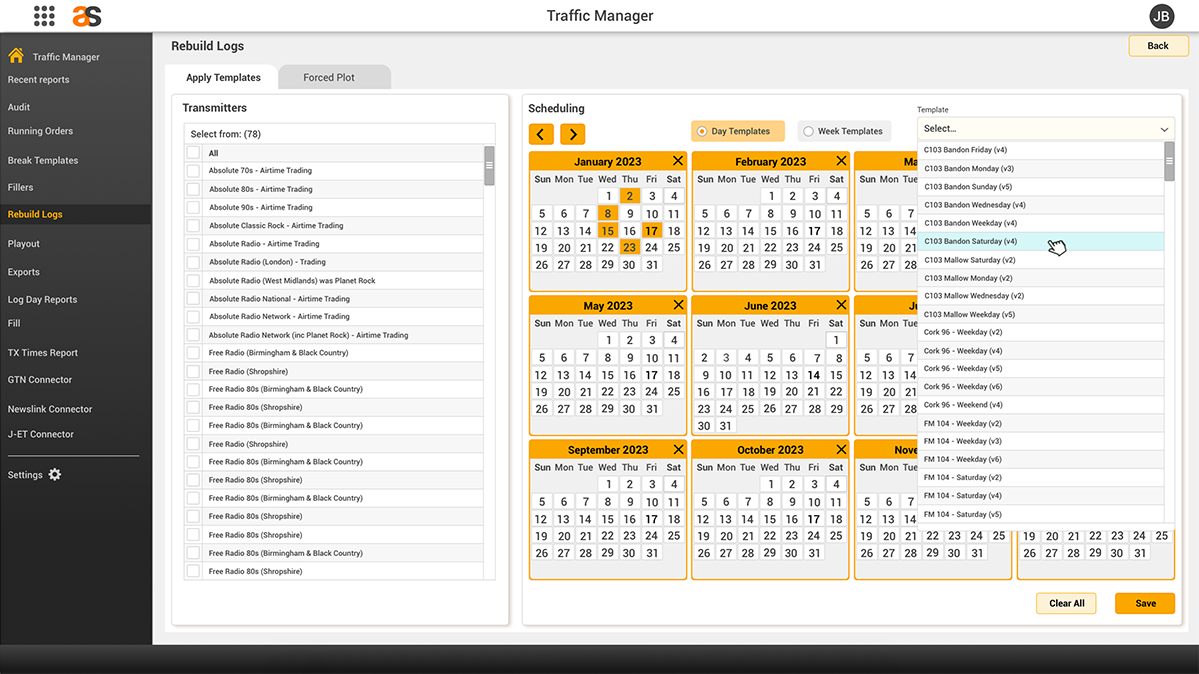Screen dimensions: 1199x674
Task: Select January 23 highlighted date
Action: (629, 247)
